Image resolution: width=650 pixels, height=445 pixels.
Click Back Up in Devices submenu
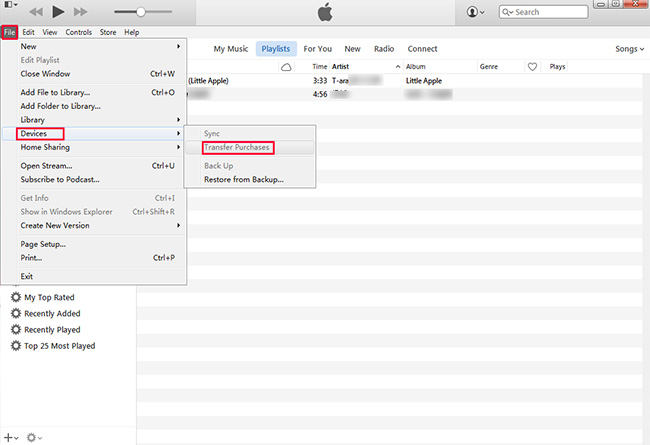click(250, 166)
